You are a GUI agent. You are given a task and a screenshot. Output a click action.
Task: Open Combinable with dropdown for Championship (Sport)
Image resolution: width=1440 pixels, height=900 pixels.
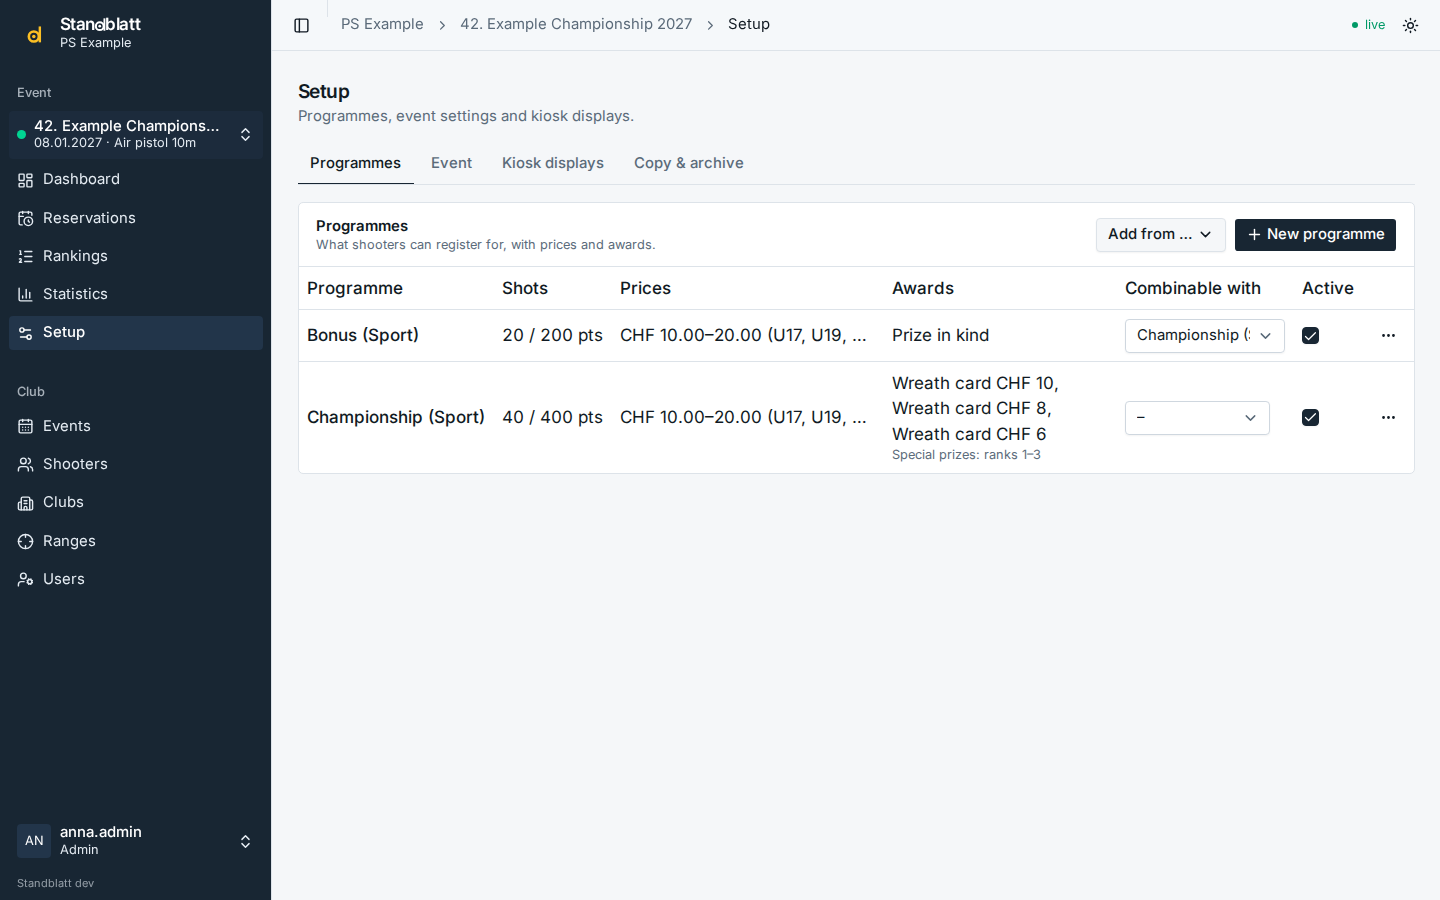(x=1197, y=418)
